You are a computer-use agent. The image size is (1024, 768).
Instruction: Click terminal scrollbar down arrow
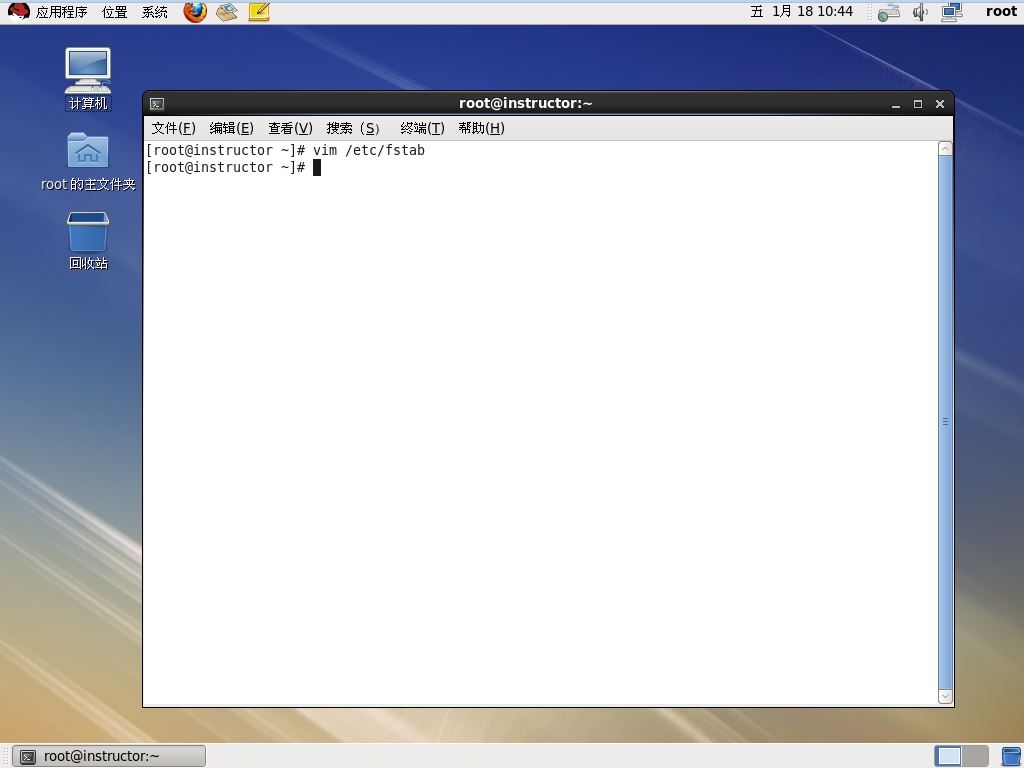pos(945,697)
